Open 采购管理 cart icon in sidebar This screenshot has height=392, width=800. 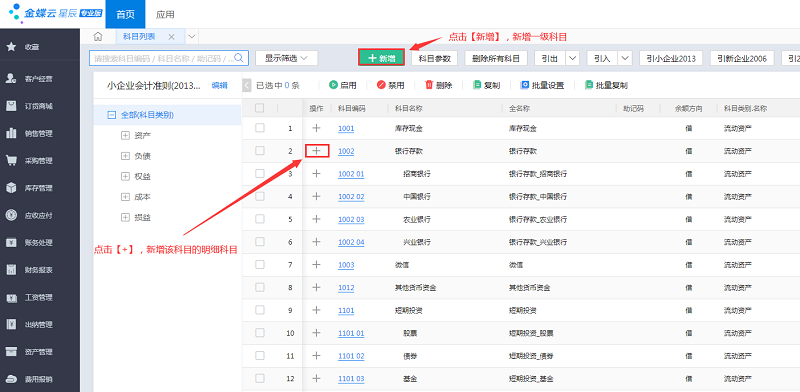pyautogui.click(x=11, y=161)
